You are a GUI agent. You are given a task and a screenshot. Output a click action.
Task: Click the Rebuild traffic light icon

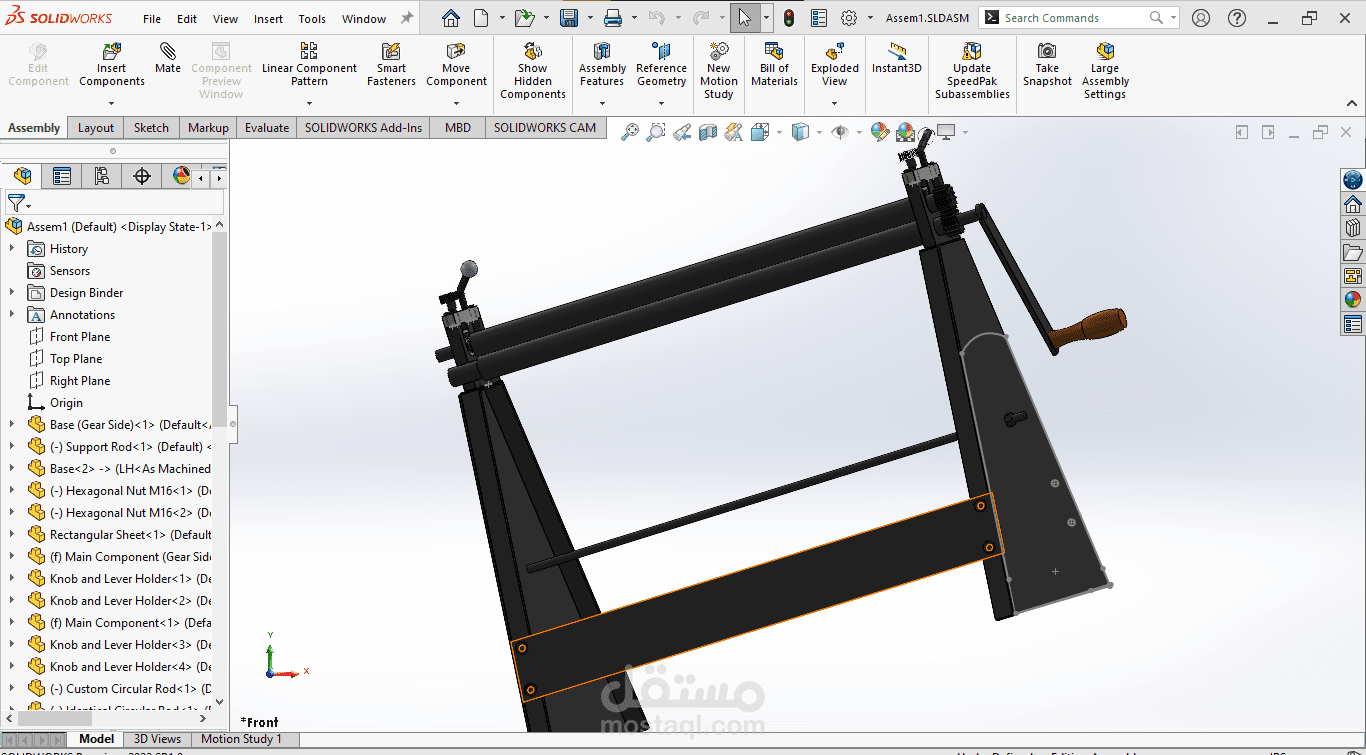789,18
